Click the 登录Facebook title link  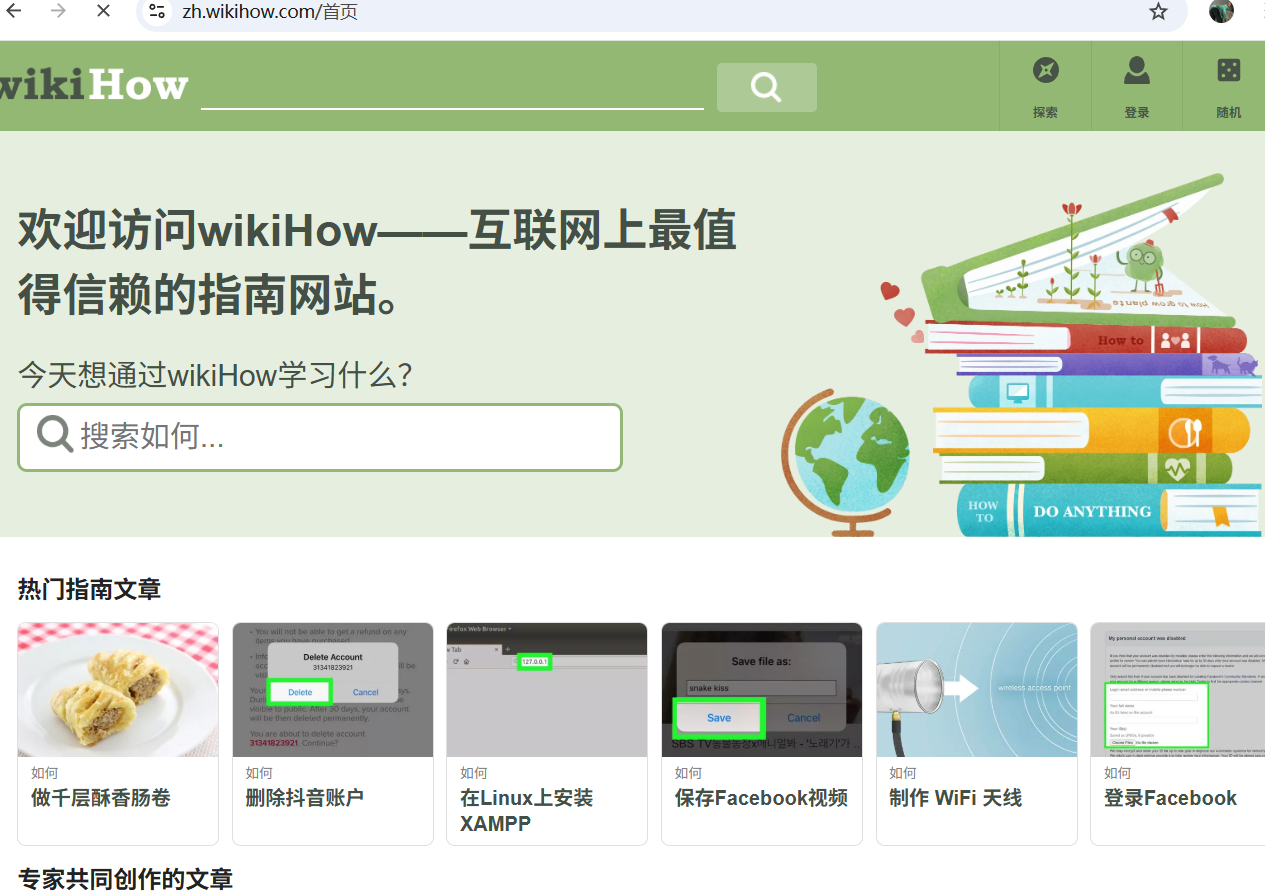tap(1170, 798)
